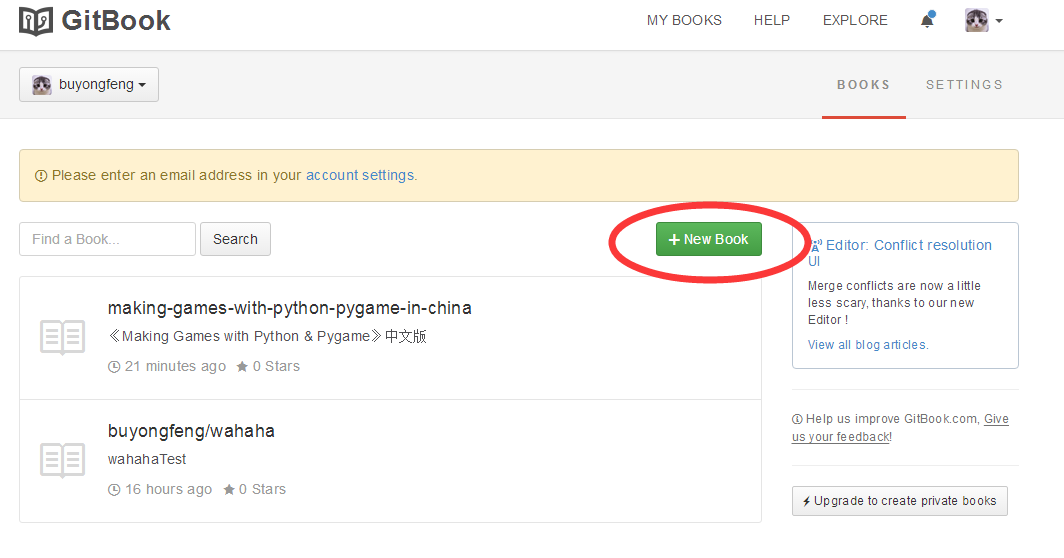Open the notifications bell

click(928, 20)
